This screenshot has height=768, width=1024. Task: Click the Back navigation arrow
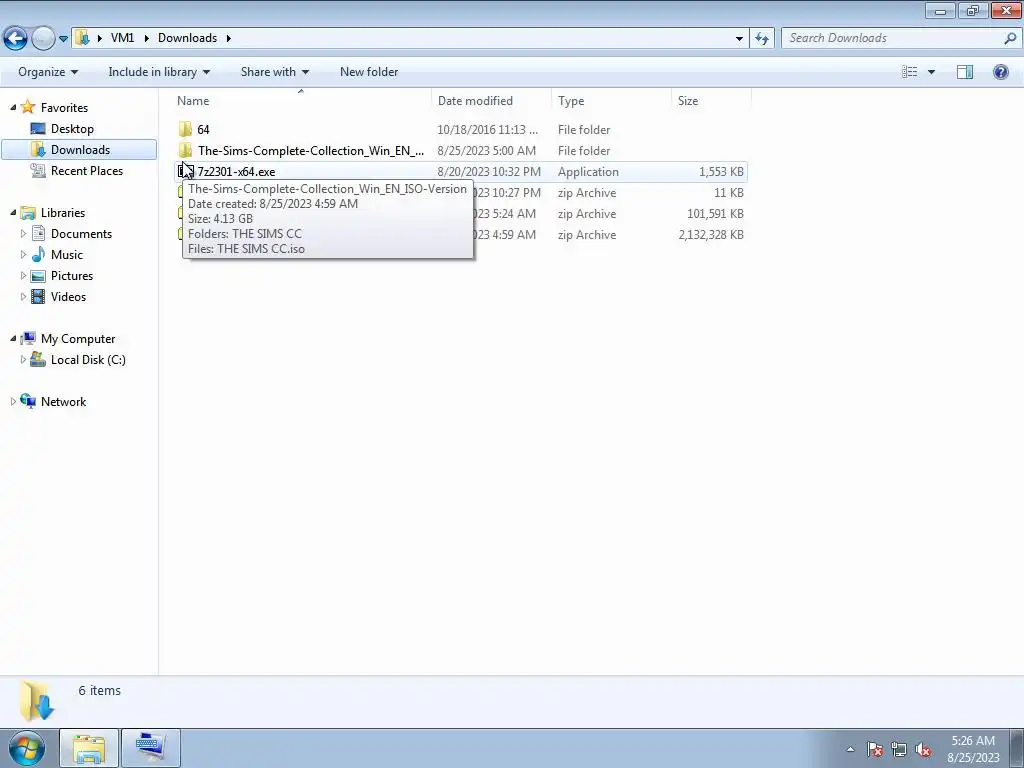tap(16, 39)
